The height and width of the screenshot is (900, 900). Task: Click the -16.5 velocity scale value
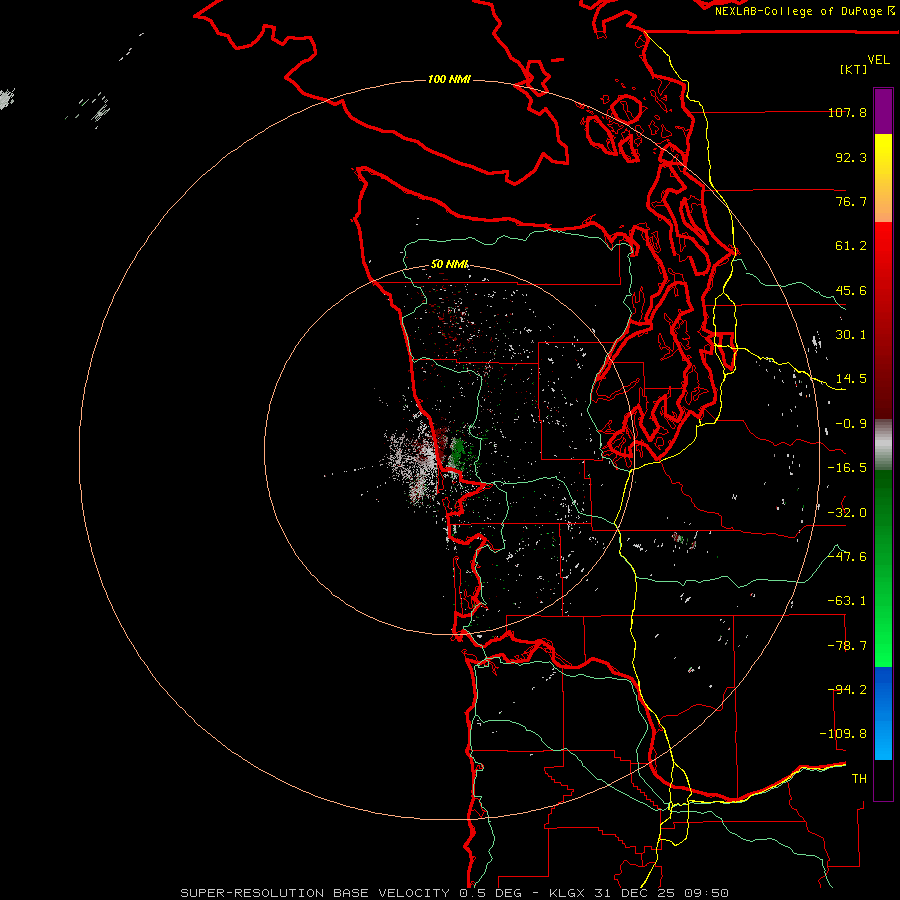click(847, 468)
